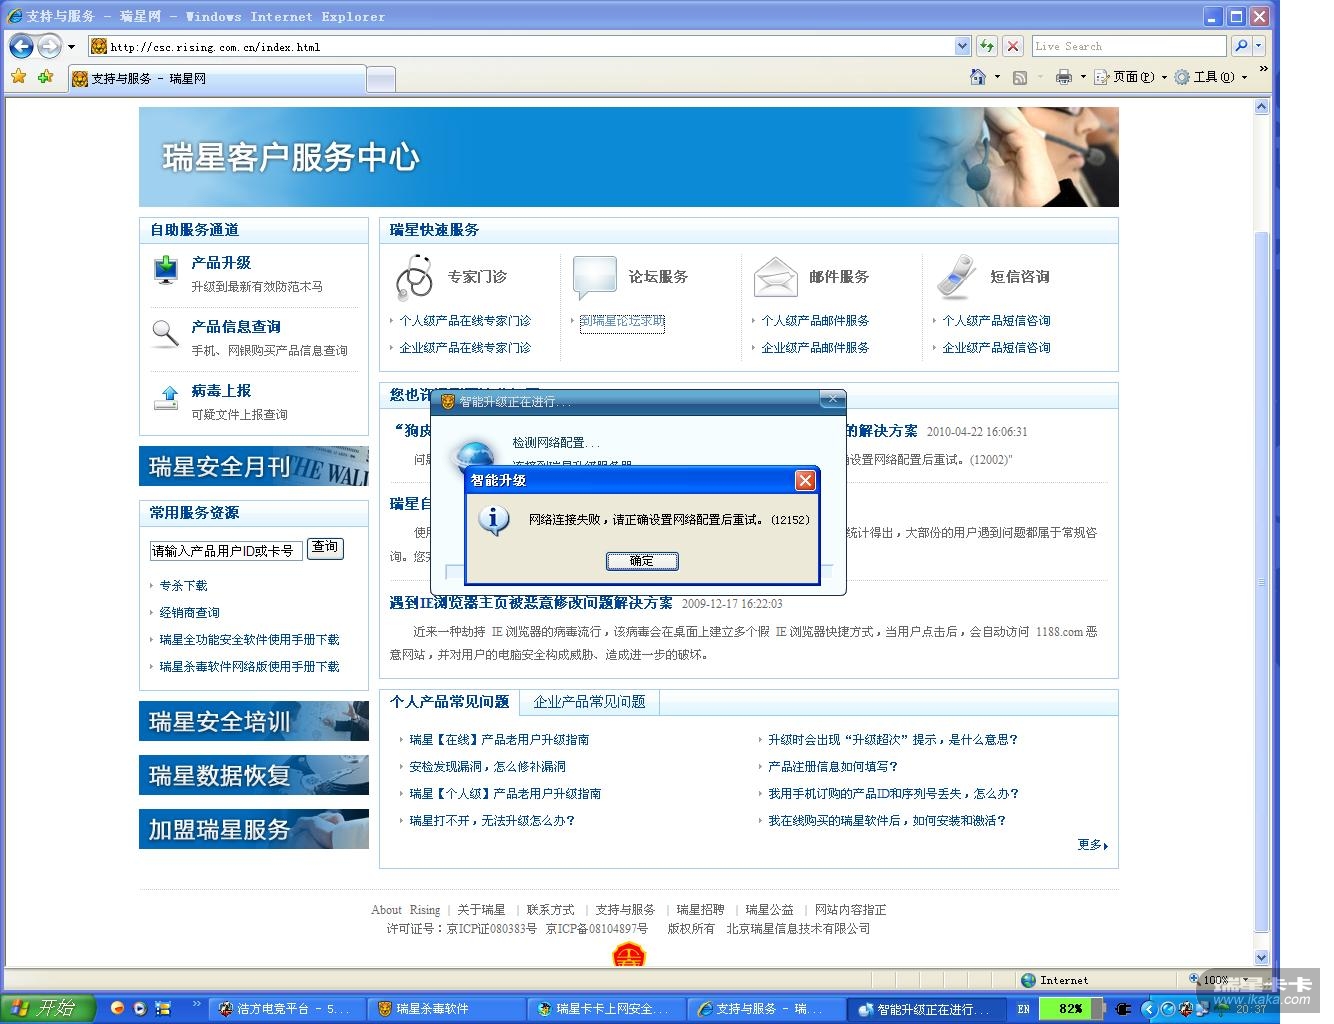Open the 病毒上报 link
The height and width of the screenshot is (1024, 1334).
tap(221, 391)
